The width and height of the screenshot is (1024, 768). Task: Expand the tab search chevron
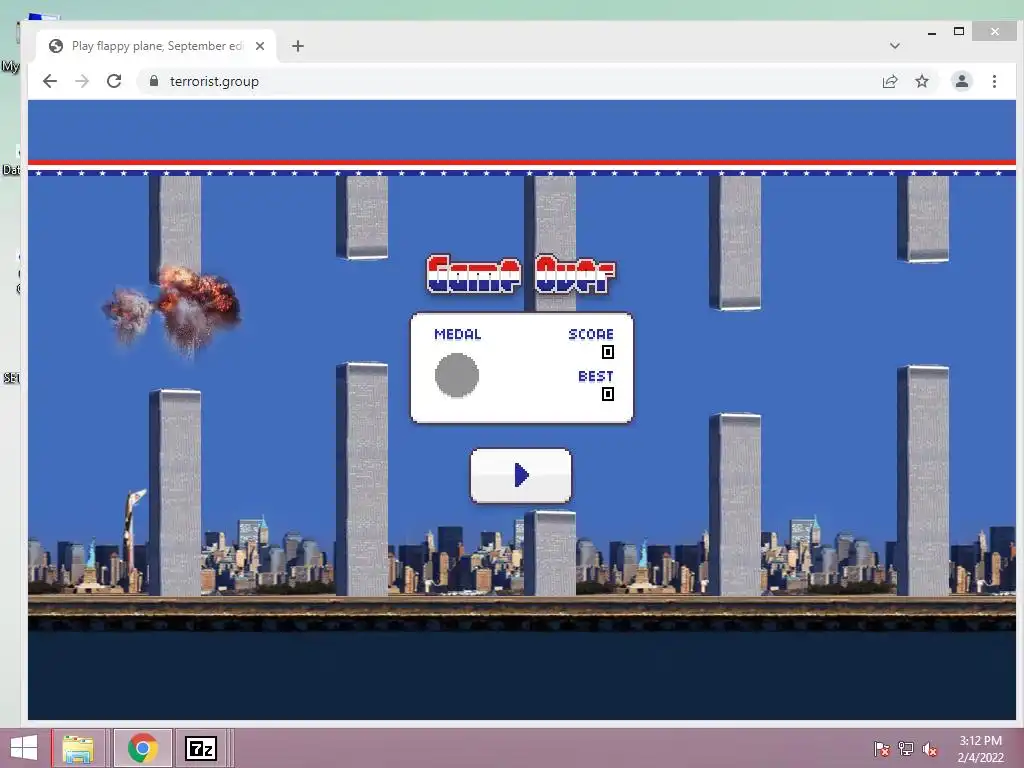pyautogui.click(x=895, y=46)
